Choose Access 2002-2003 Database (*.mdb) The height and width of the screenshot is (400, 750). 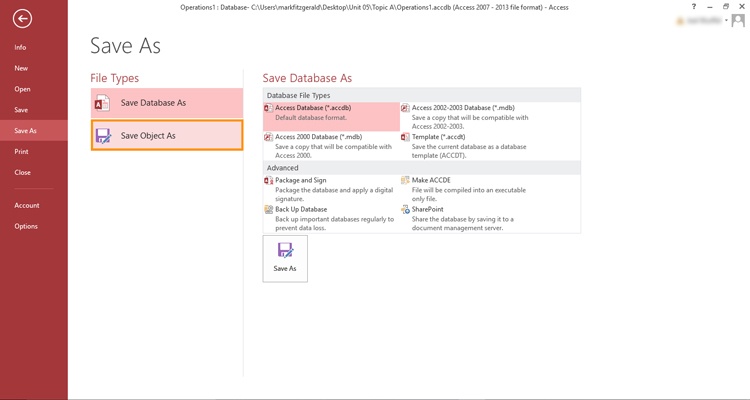coord(468,117)
